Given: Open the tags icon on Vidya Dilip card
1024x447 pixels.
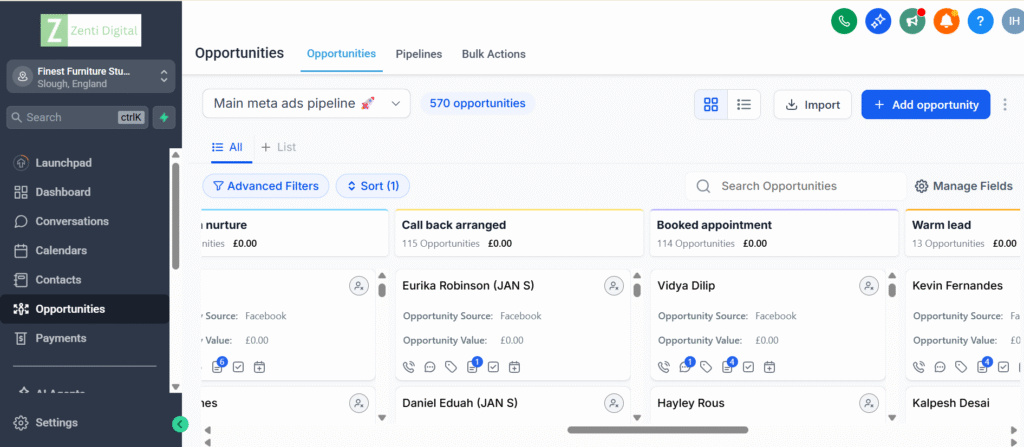Looking at the screenshot, I should click(706, 367).
